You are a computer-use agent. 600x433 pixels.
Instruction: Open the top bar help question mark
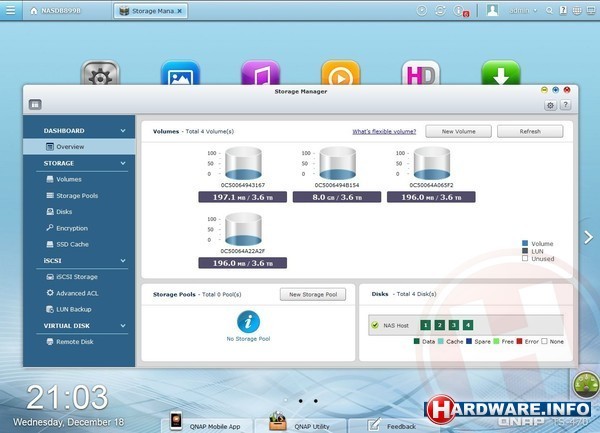click(x=563, y=10)
